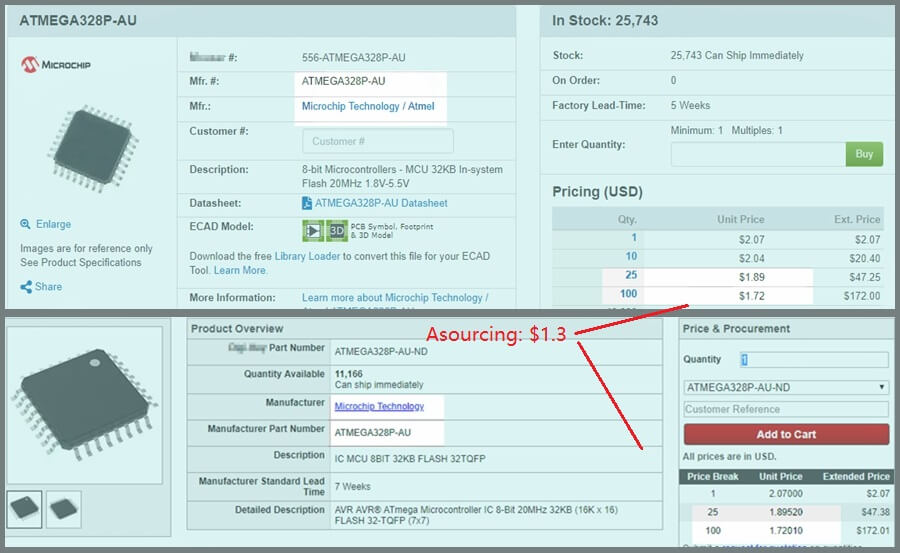Click the Enter Quantity input field

pyautogui.click(x=758, y=154)
